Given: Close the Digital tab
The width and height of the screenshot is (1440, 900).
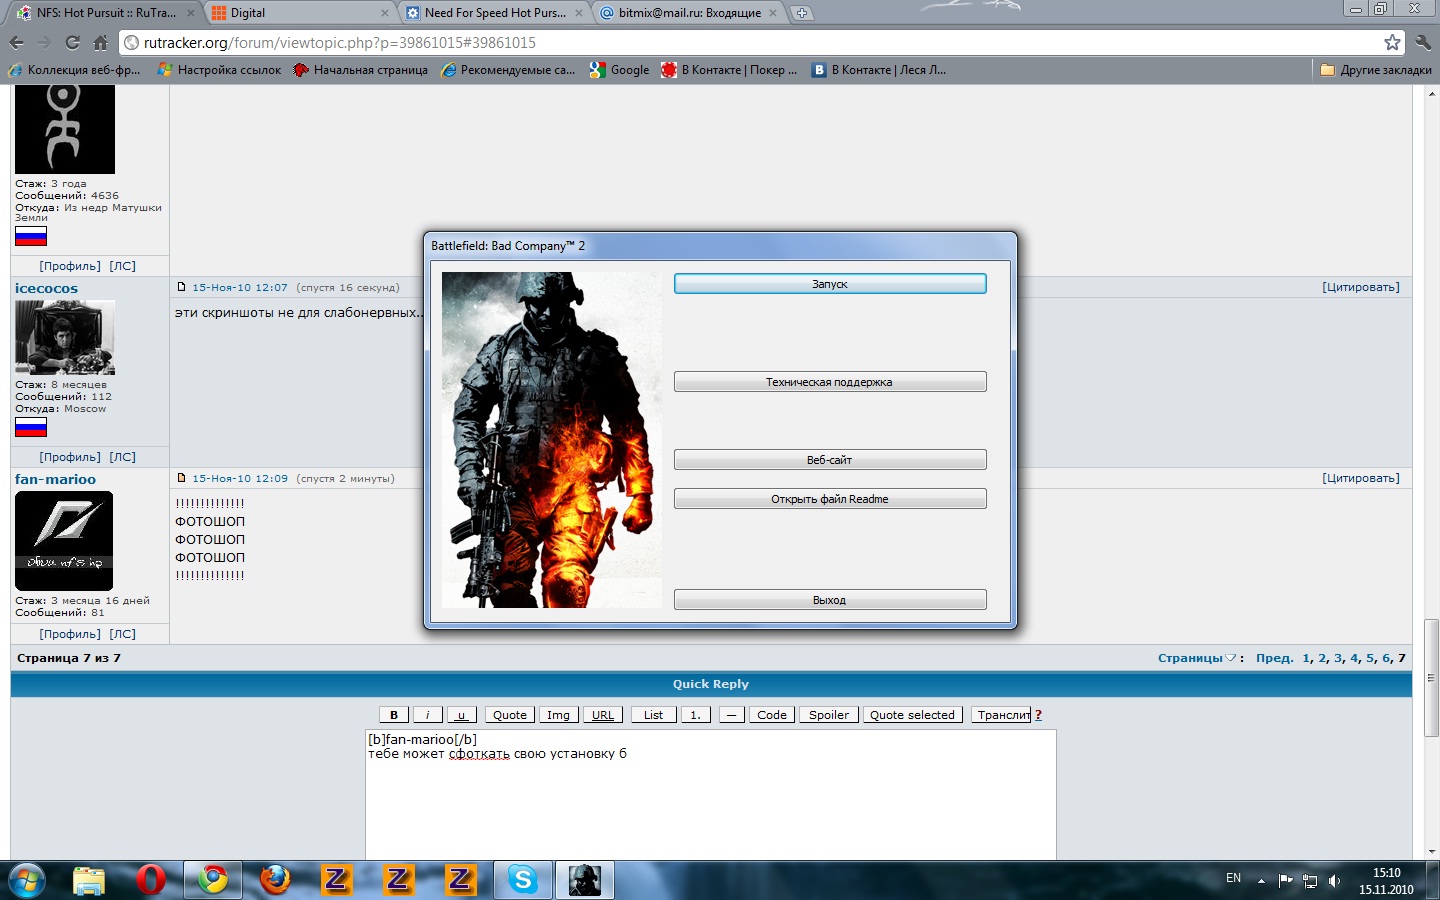Looking at the screenshot, I should click(385, 13).
